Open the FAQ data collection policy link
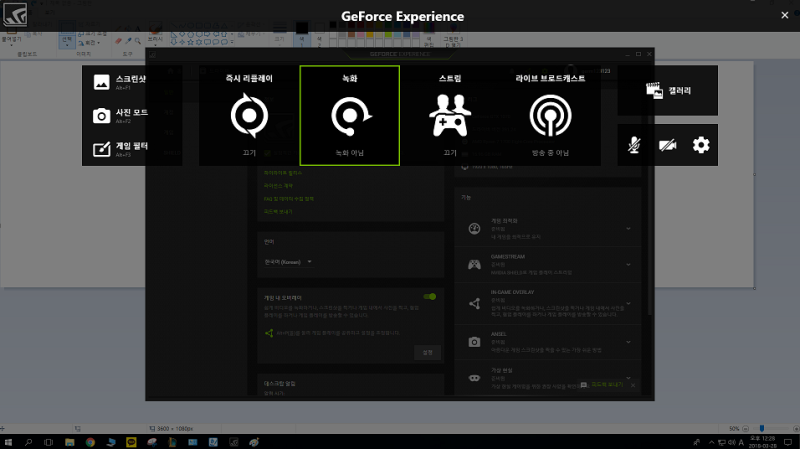The image size is (800, 449). click(289, 198)
